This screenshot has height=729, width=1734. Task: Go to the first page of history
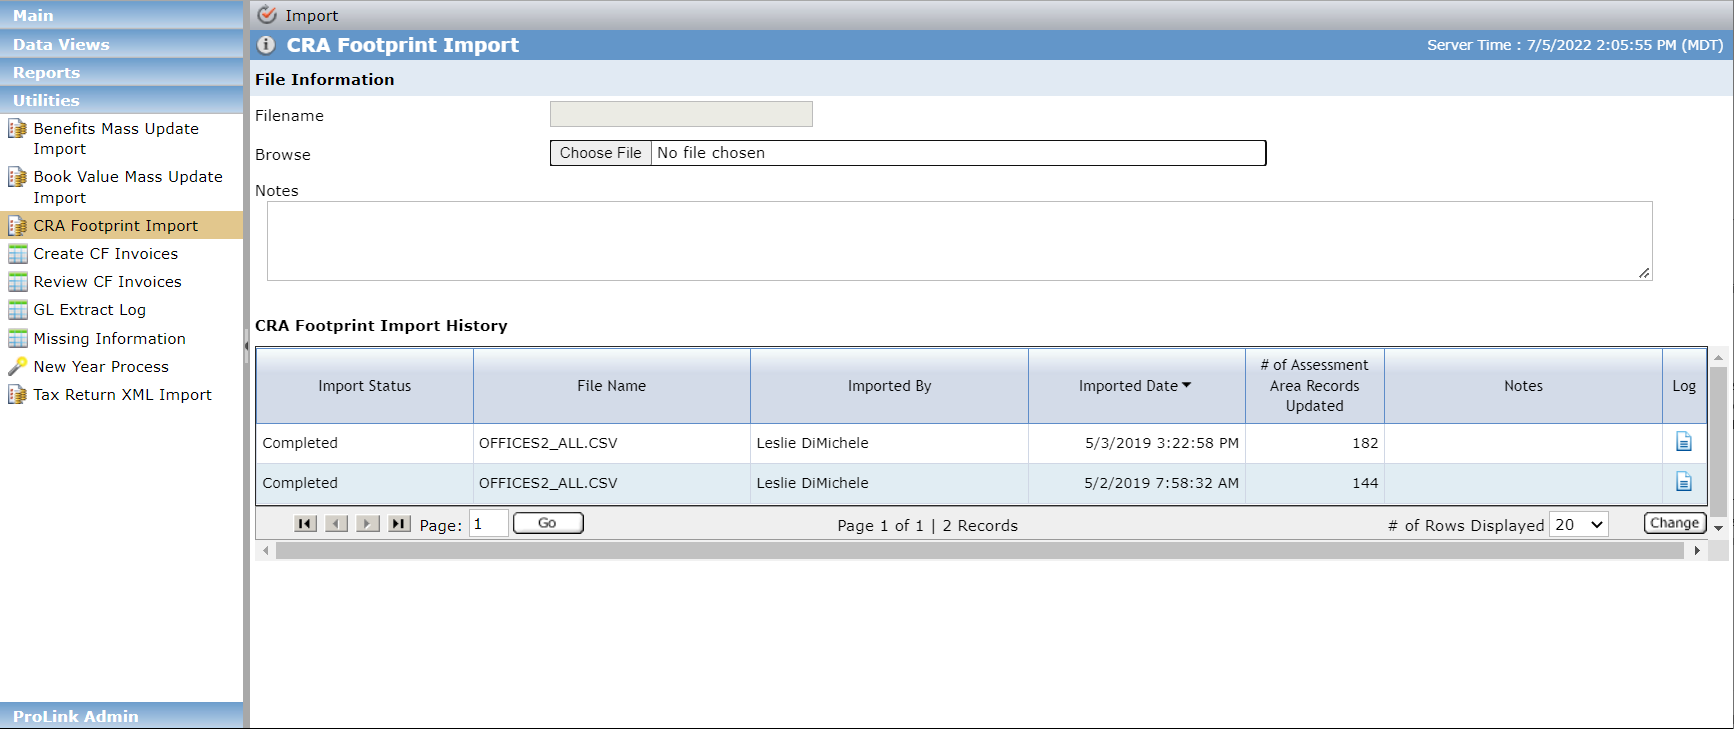pyautogui.click(x=306, y=524)
